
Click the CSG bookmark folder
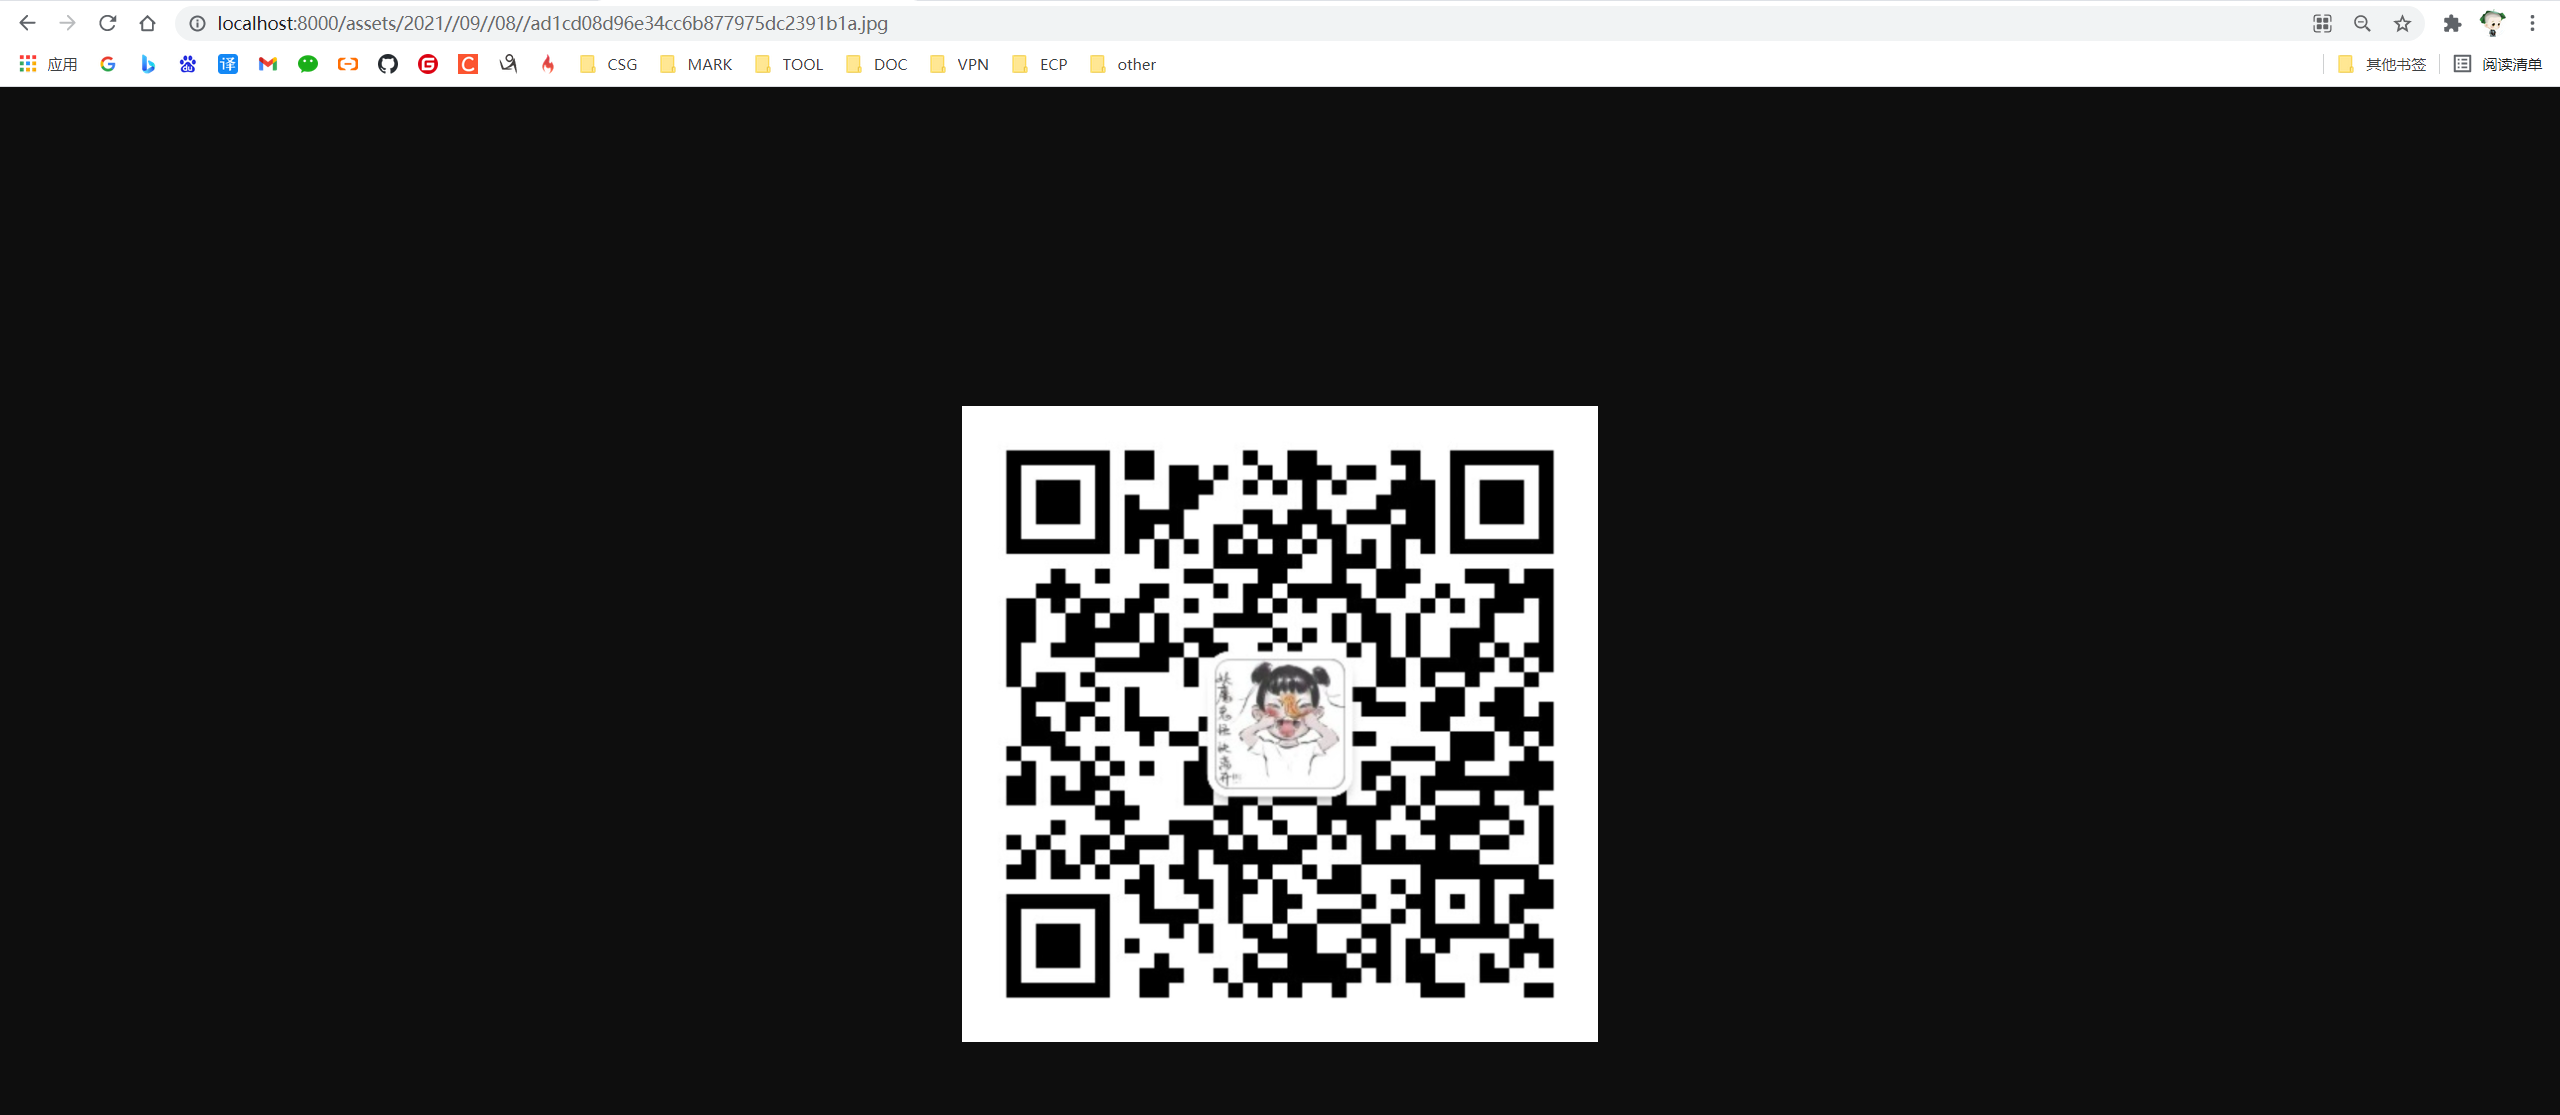click(607, 65)
